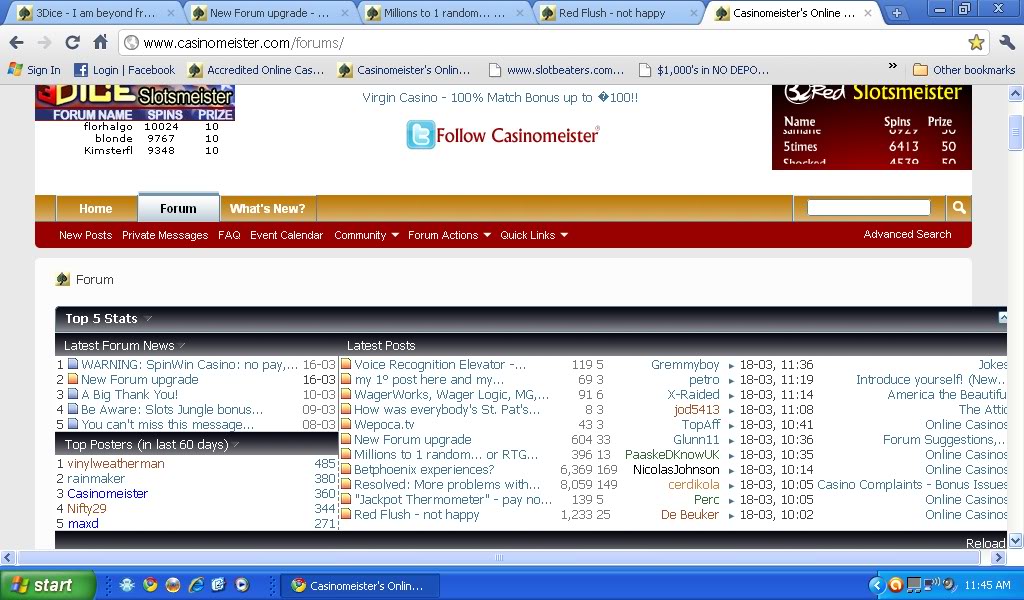Collapse the Top 5 Stats panel

pos(1002,318)
